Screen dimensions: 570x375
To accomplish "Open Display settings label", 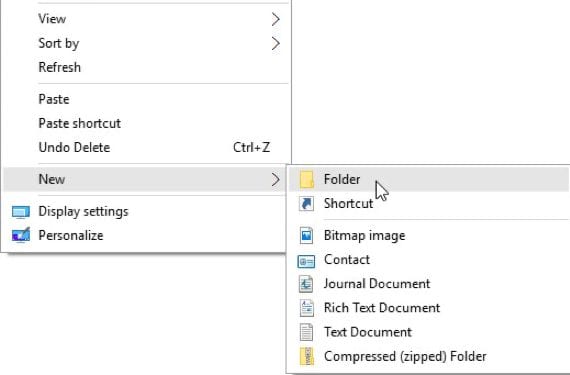I will [x=83, y=211].
